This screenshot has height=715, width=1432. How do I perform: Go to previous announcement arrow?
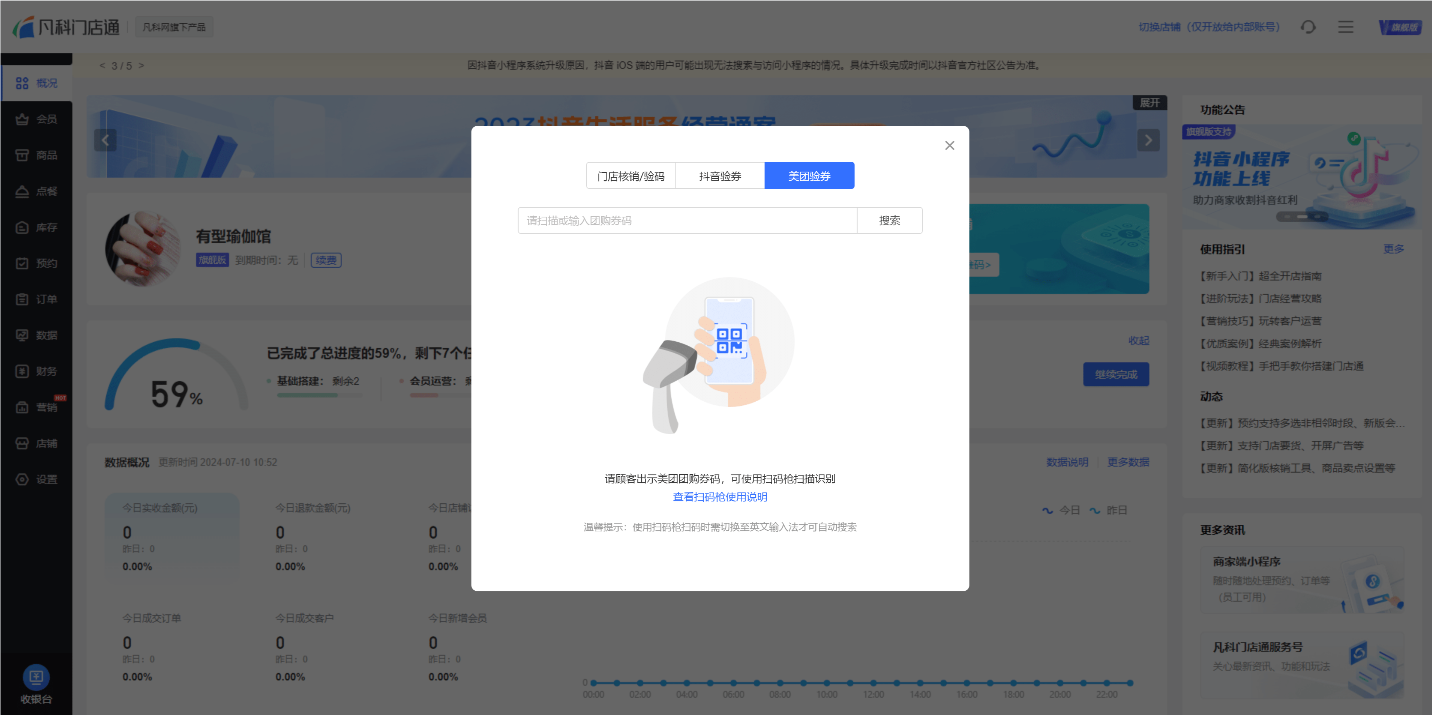pos(102,66)
